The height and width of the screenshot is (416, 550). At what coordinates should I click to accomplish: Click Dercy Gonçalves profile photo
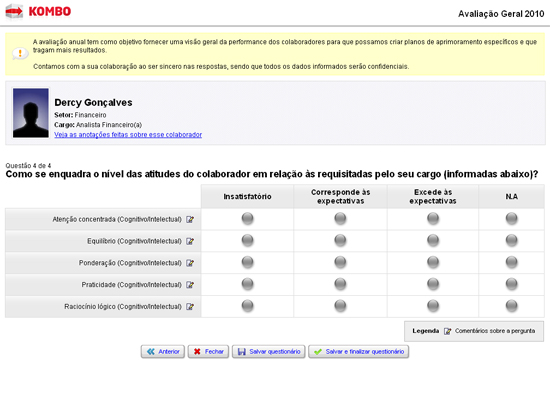click(x=31, y=113)
